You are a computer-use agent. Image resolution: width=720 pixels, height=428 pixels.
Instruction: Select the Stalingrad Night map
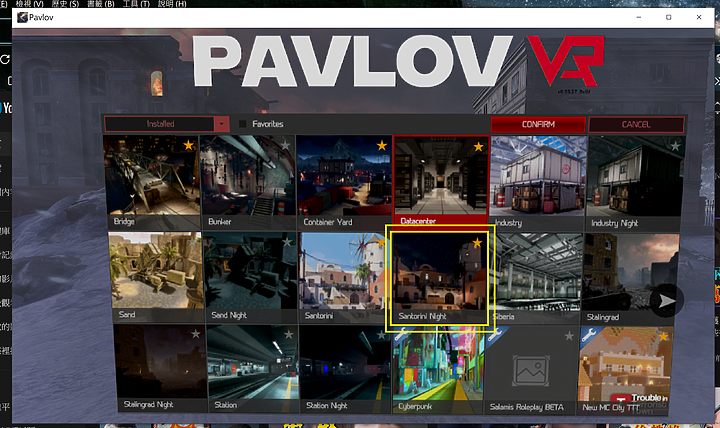pyautogui.click(x=161, y=368)
